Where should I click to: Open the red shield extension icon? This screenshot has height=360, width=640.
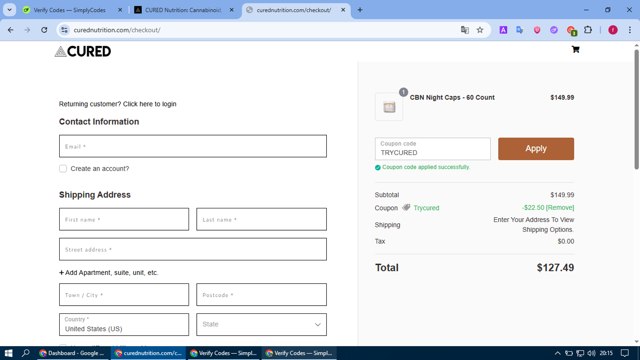pos(537,30)
